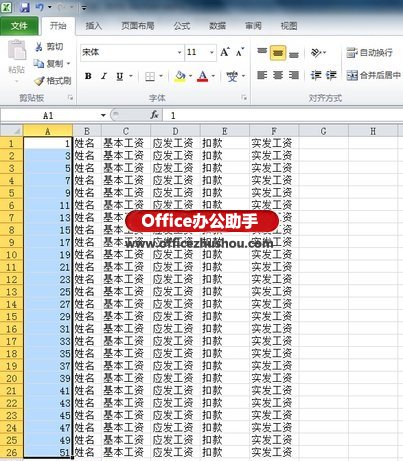Open Font (字体) group dialog launcher
This screenshot has height=461, width=403.
click(x=244, y=98)
